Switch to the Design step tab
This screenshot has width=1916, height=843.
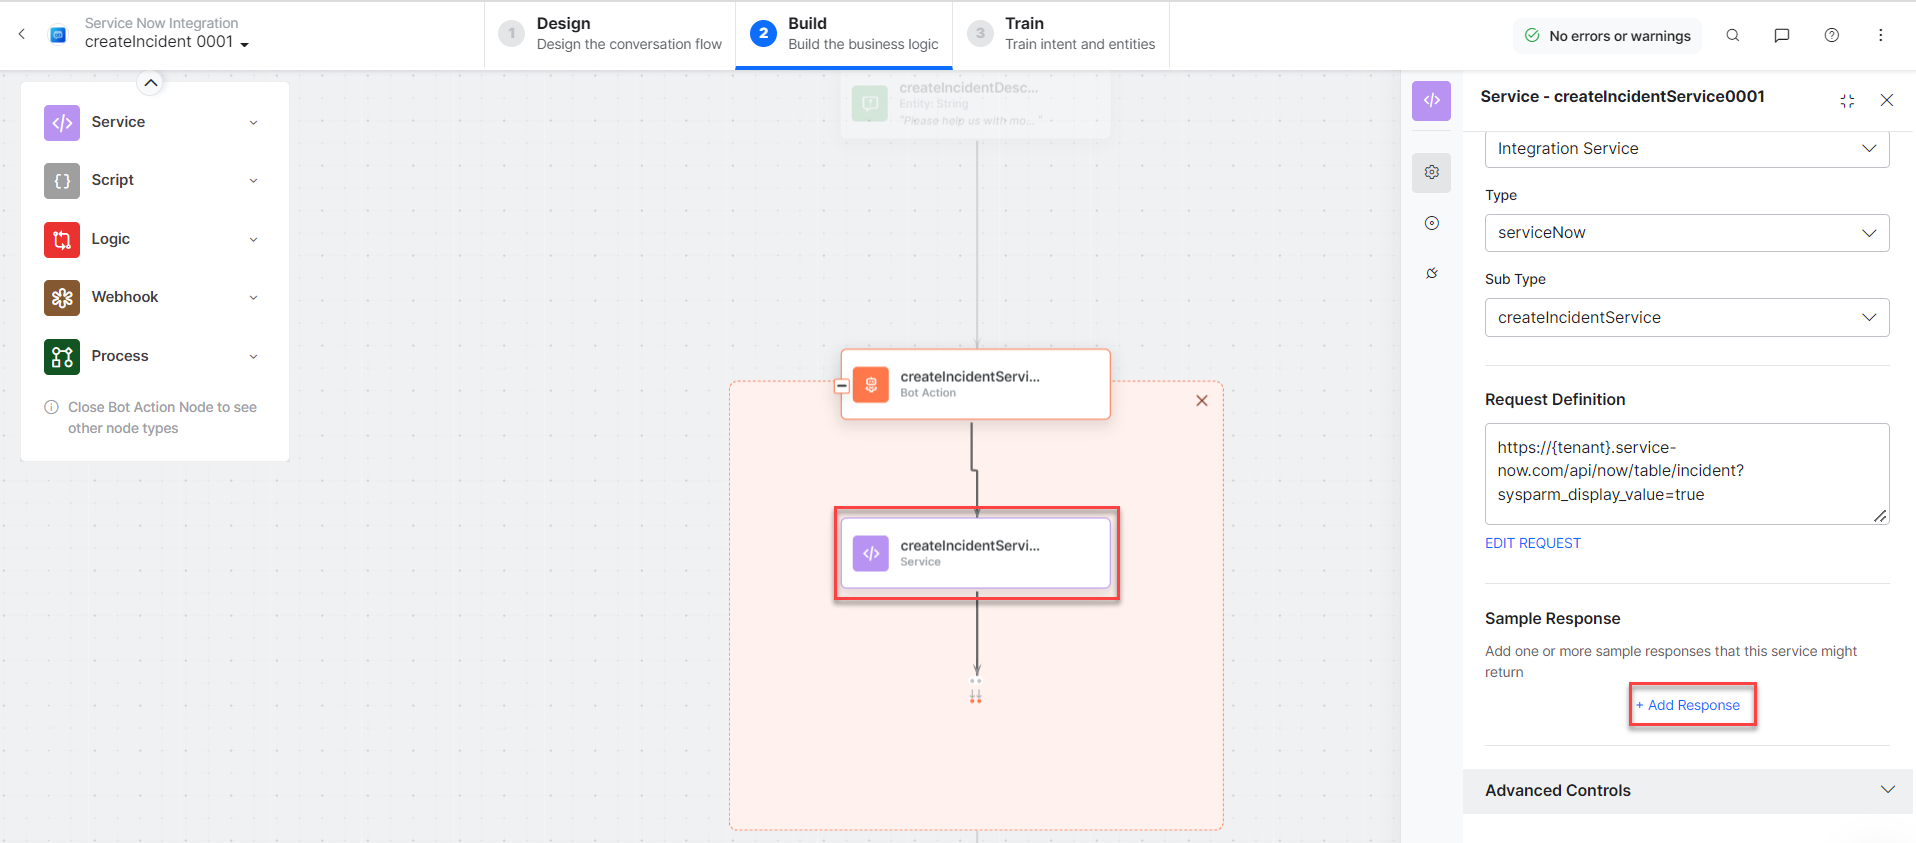(610, 34)
